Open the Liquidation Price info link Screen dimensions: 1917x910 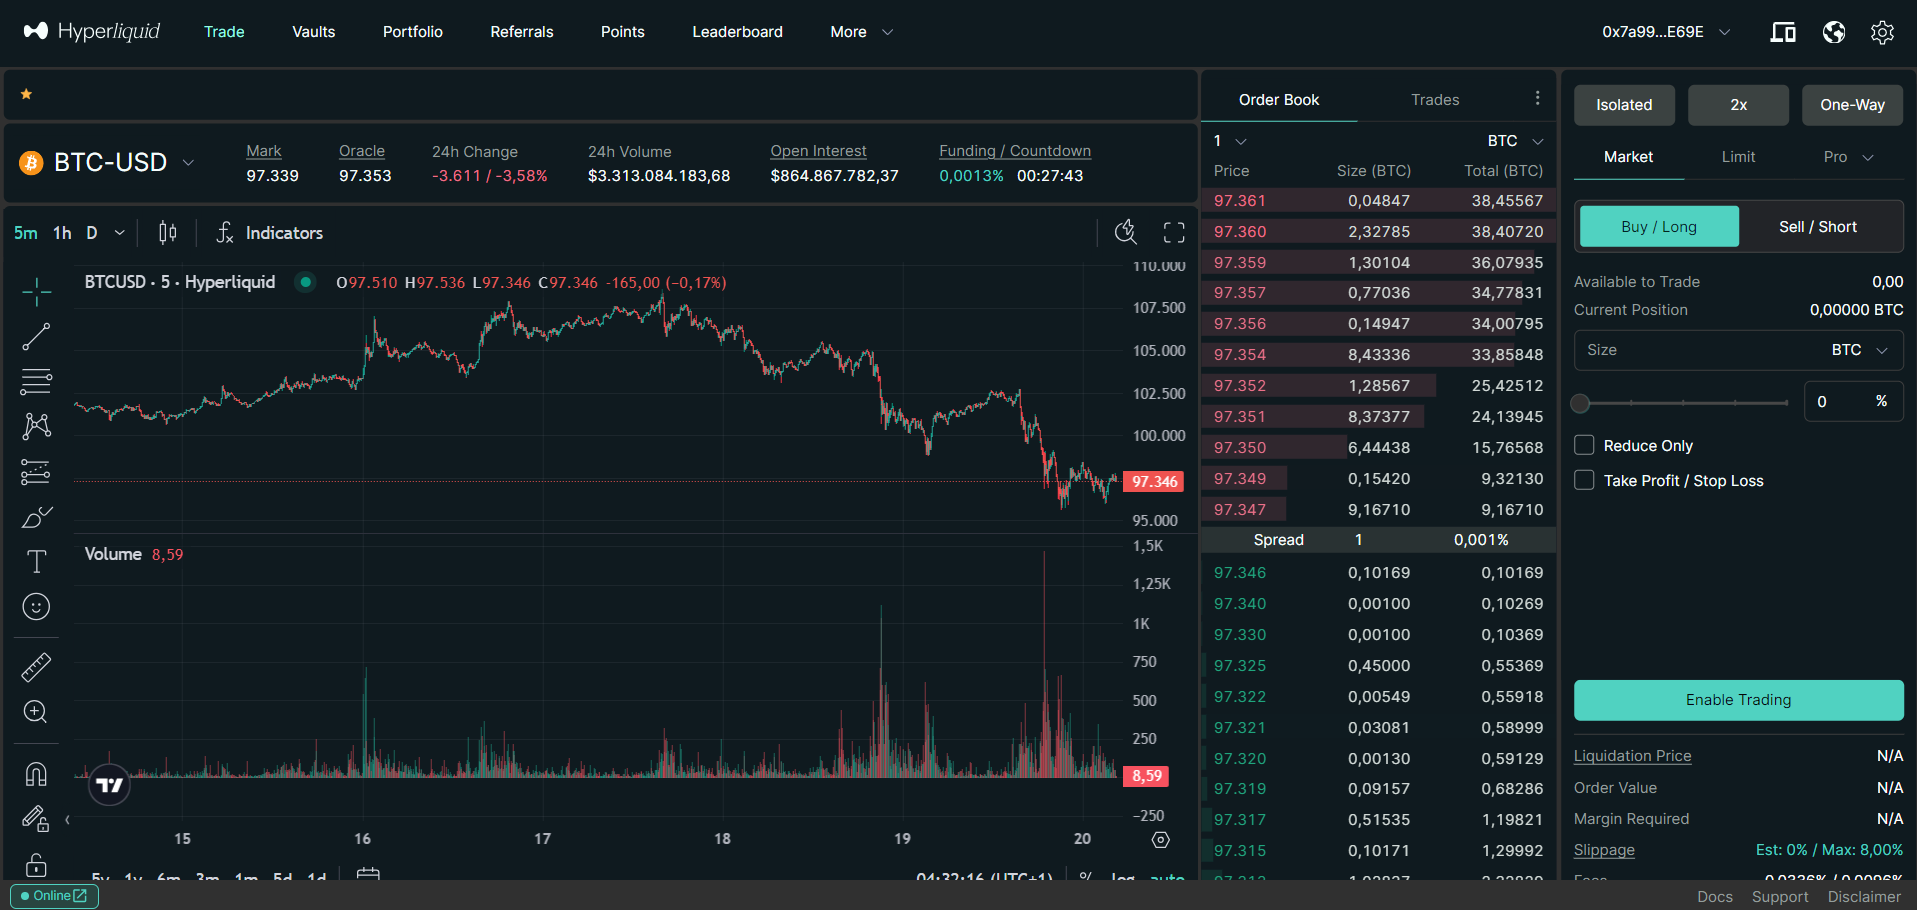click(1632, 756)
